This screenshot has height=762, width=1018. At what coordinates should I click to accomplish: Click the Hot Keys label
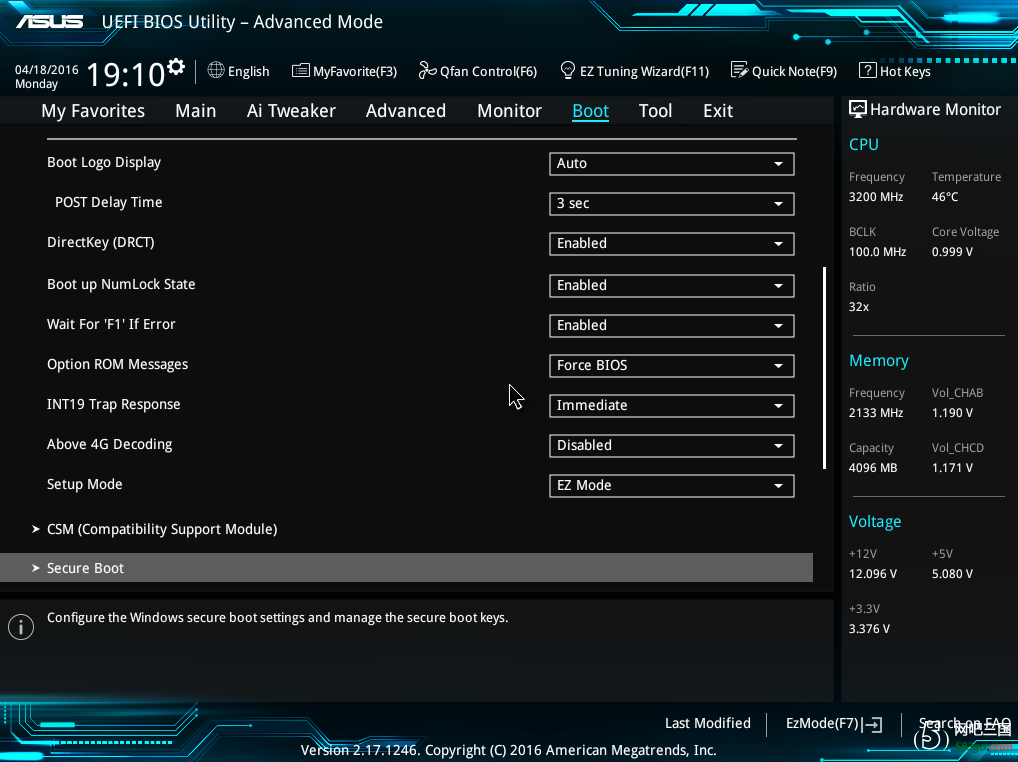(905, 71)
